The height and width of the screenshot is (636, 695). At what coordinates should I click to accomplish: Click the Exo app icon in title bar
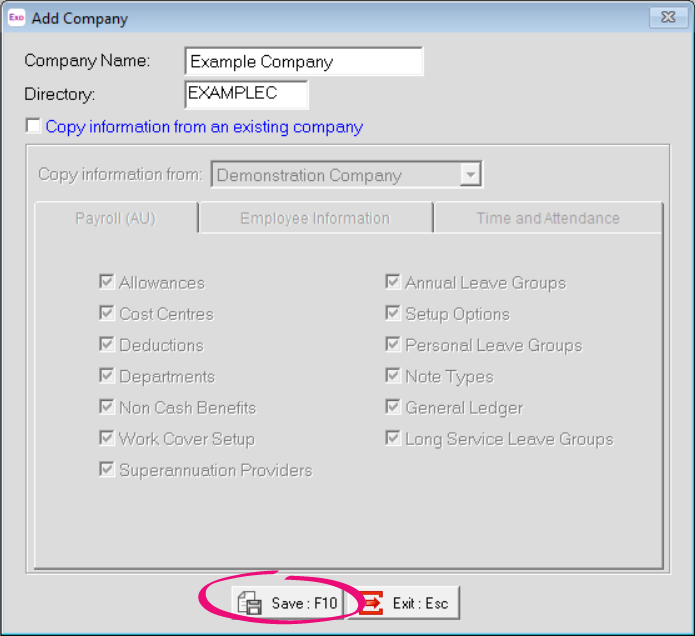pos(16,18)
